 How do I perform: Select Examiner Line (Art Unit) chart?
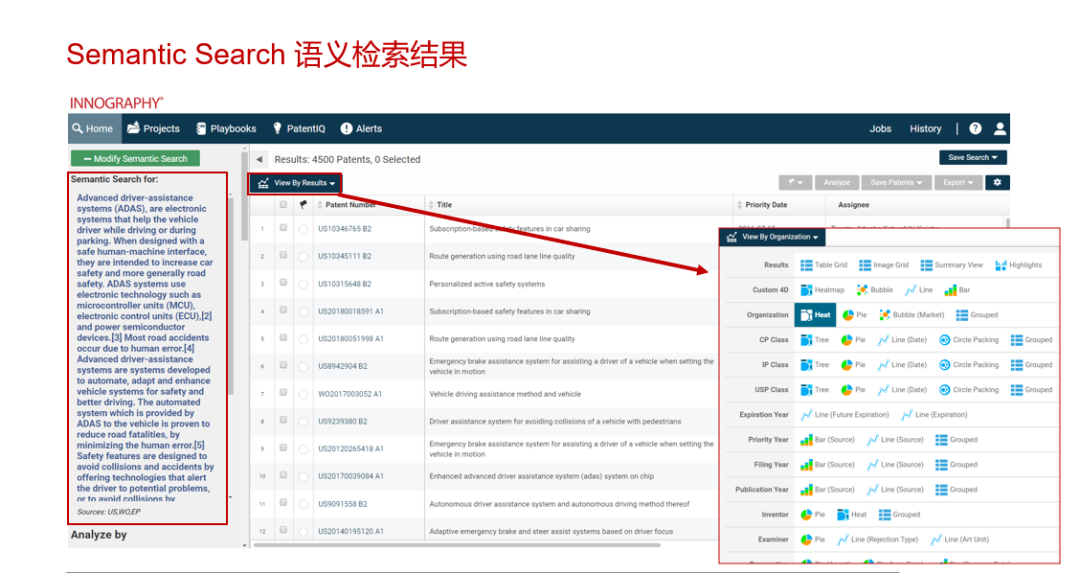click(x=959, y=540)
